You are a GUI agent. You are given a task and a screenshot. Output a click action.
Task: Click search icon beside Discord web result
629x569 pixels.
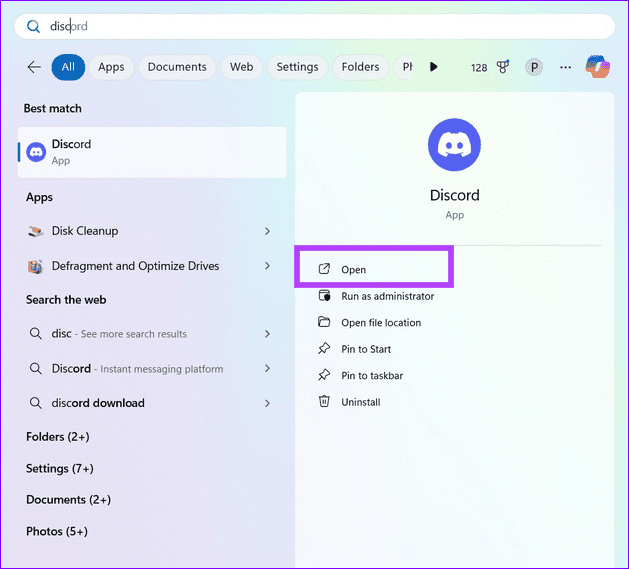point(35,368)
